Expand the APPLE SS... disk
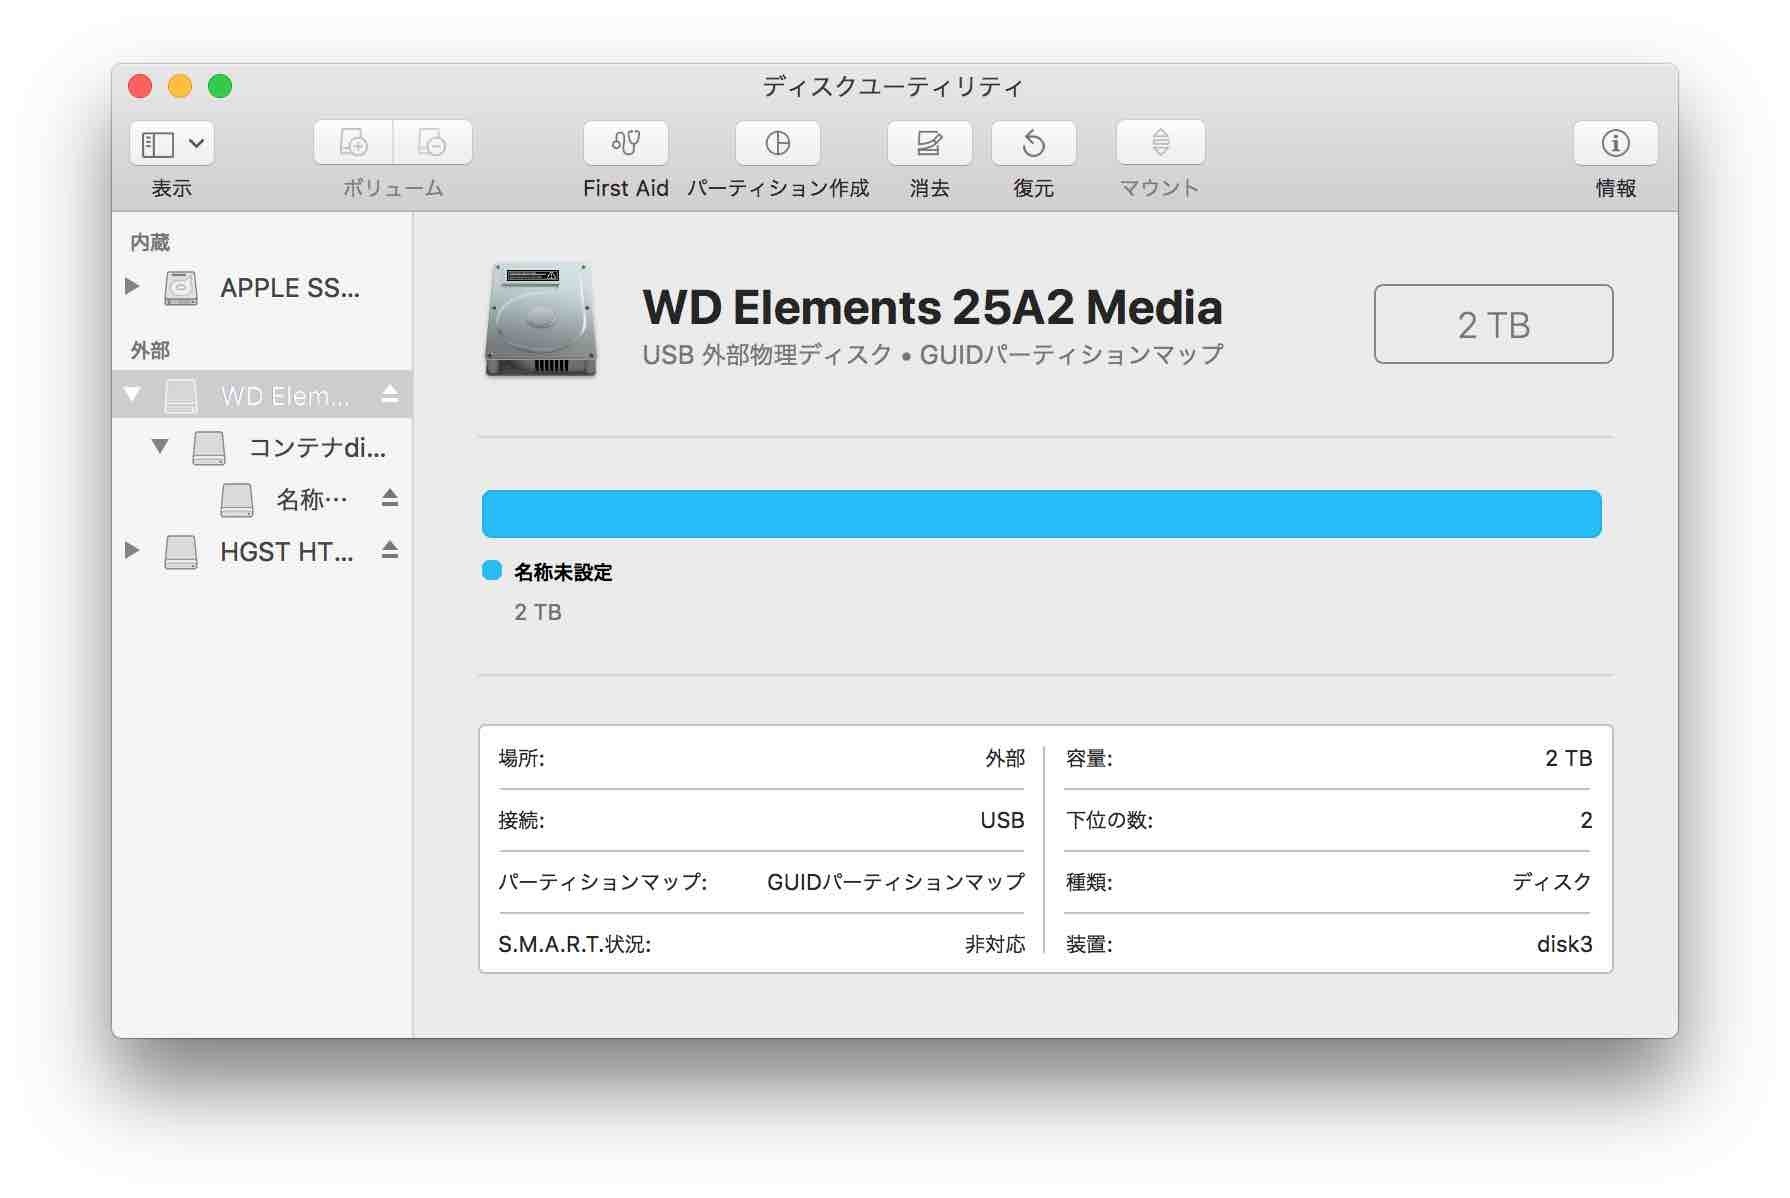1790x1198 pixels. [132, 287]
